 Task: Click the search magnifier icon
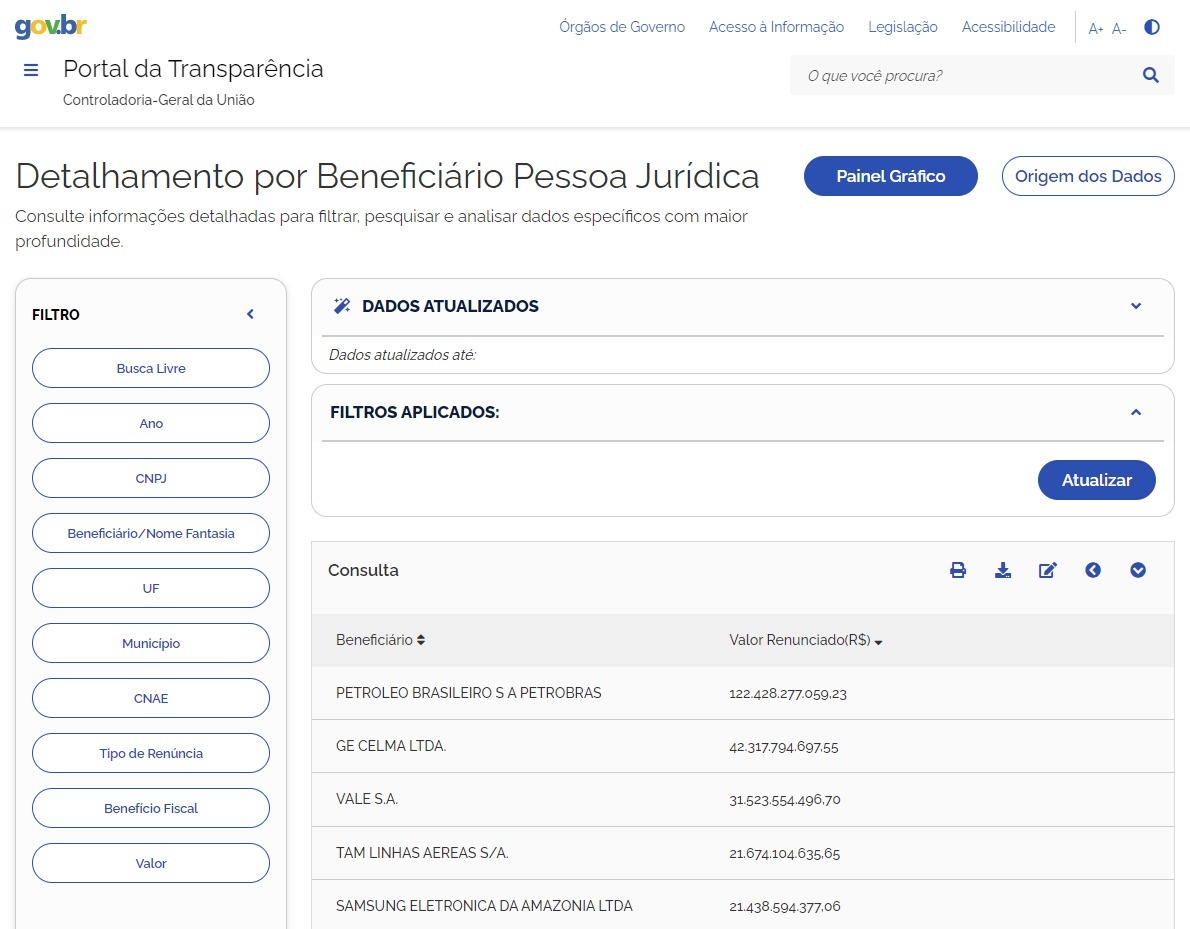coord(1151,75)
